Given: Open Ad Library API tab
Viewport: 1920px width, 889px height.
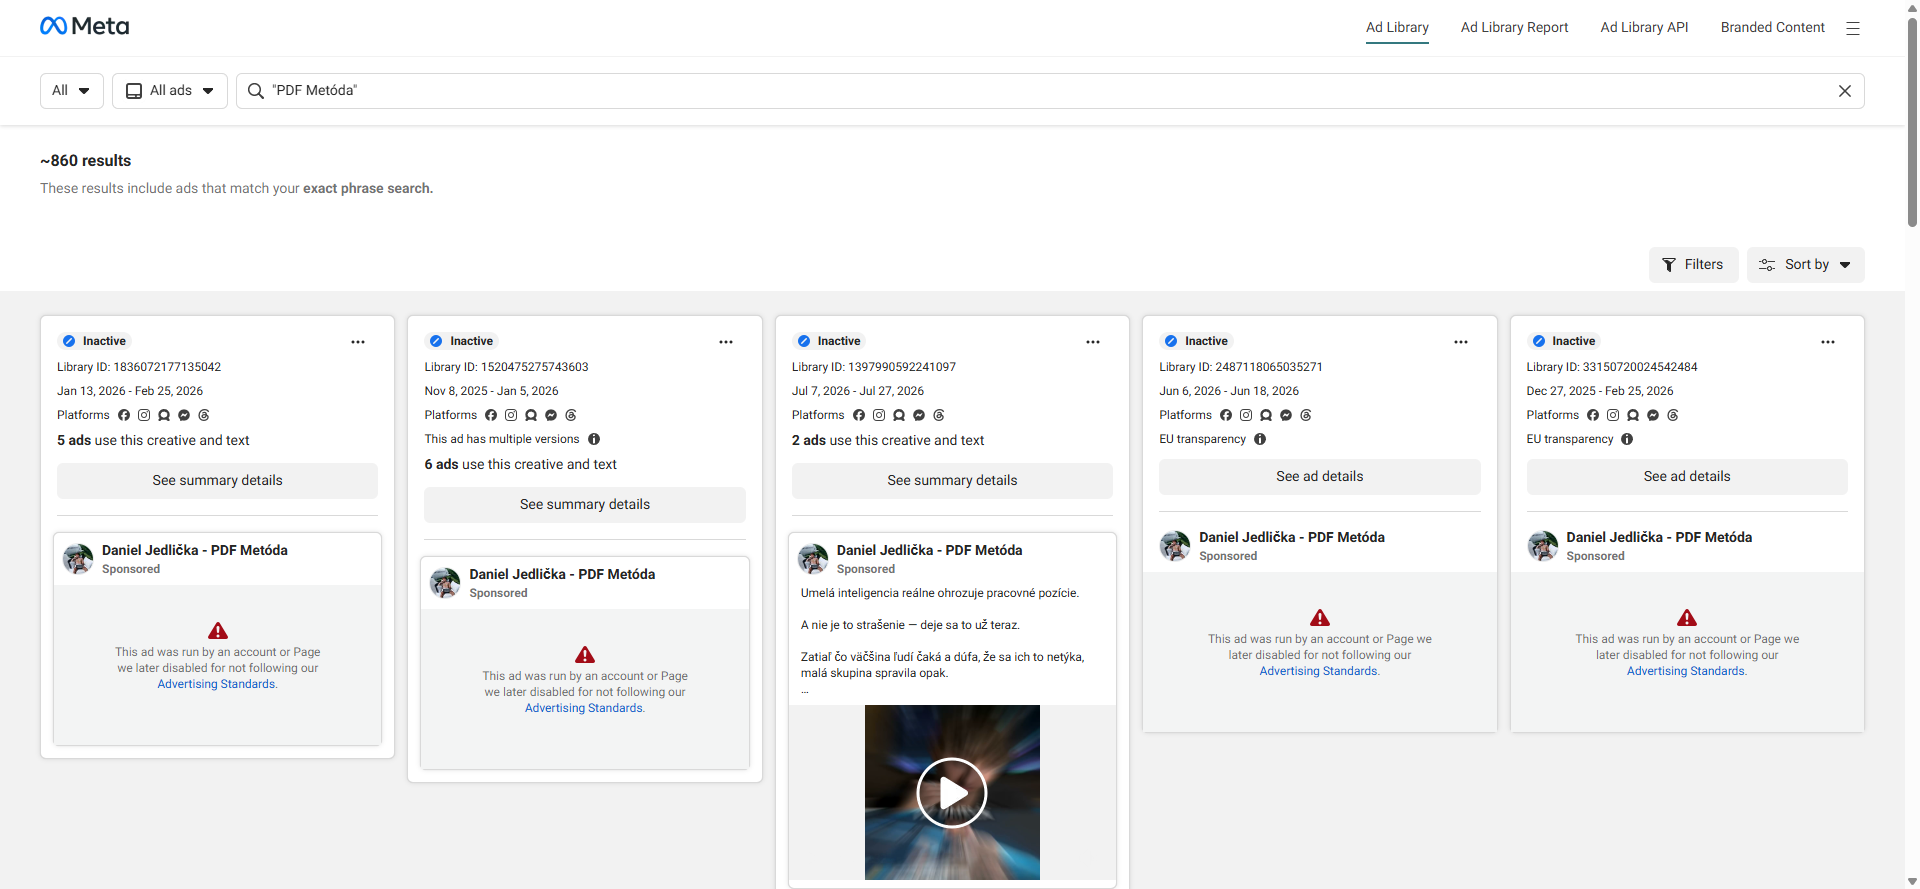Looking at the screenshot, I should click(1644, 28).
